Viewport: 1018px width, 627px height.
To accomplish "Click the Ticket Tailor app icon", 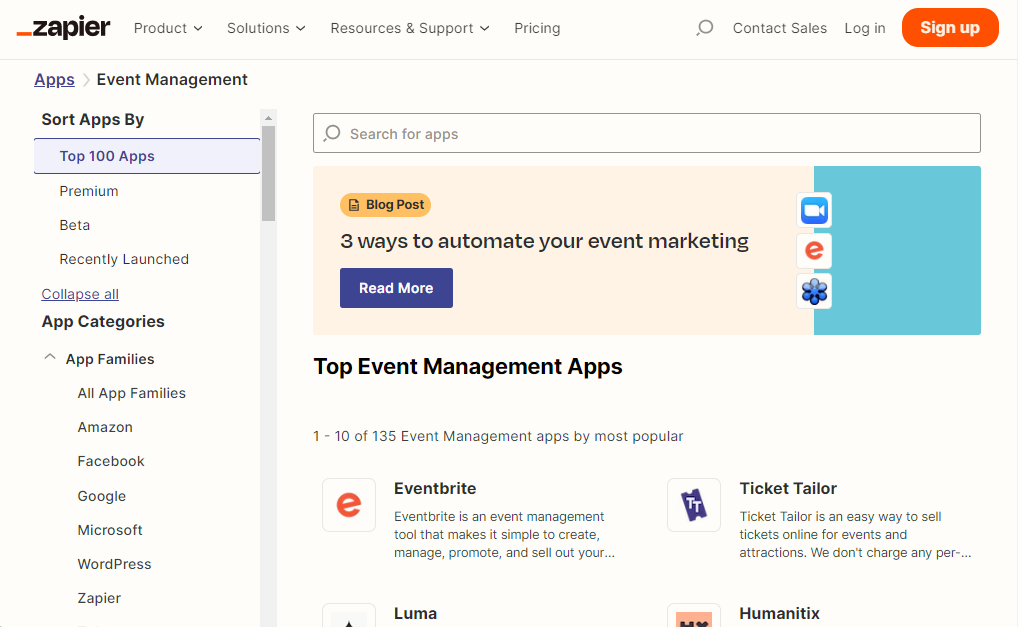I will [x=694, y=504].
